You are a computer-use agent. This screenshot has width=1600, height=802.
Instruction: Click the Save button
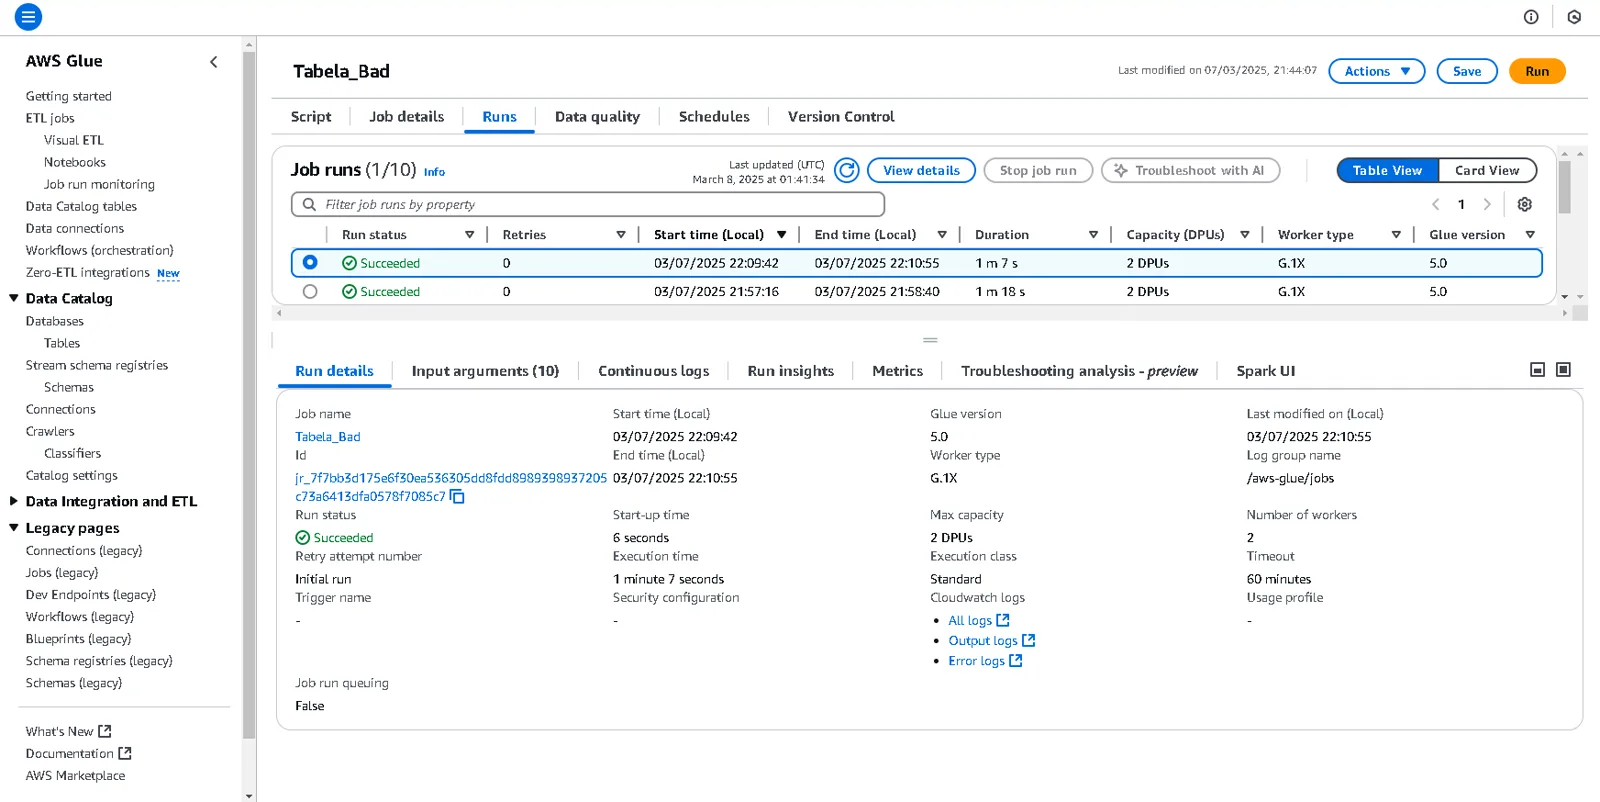coord(1467,71)
